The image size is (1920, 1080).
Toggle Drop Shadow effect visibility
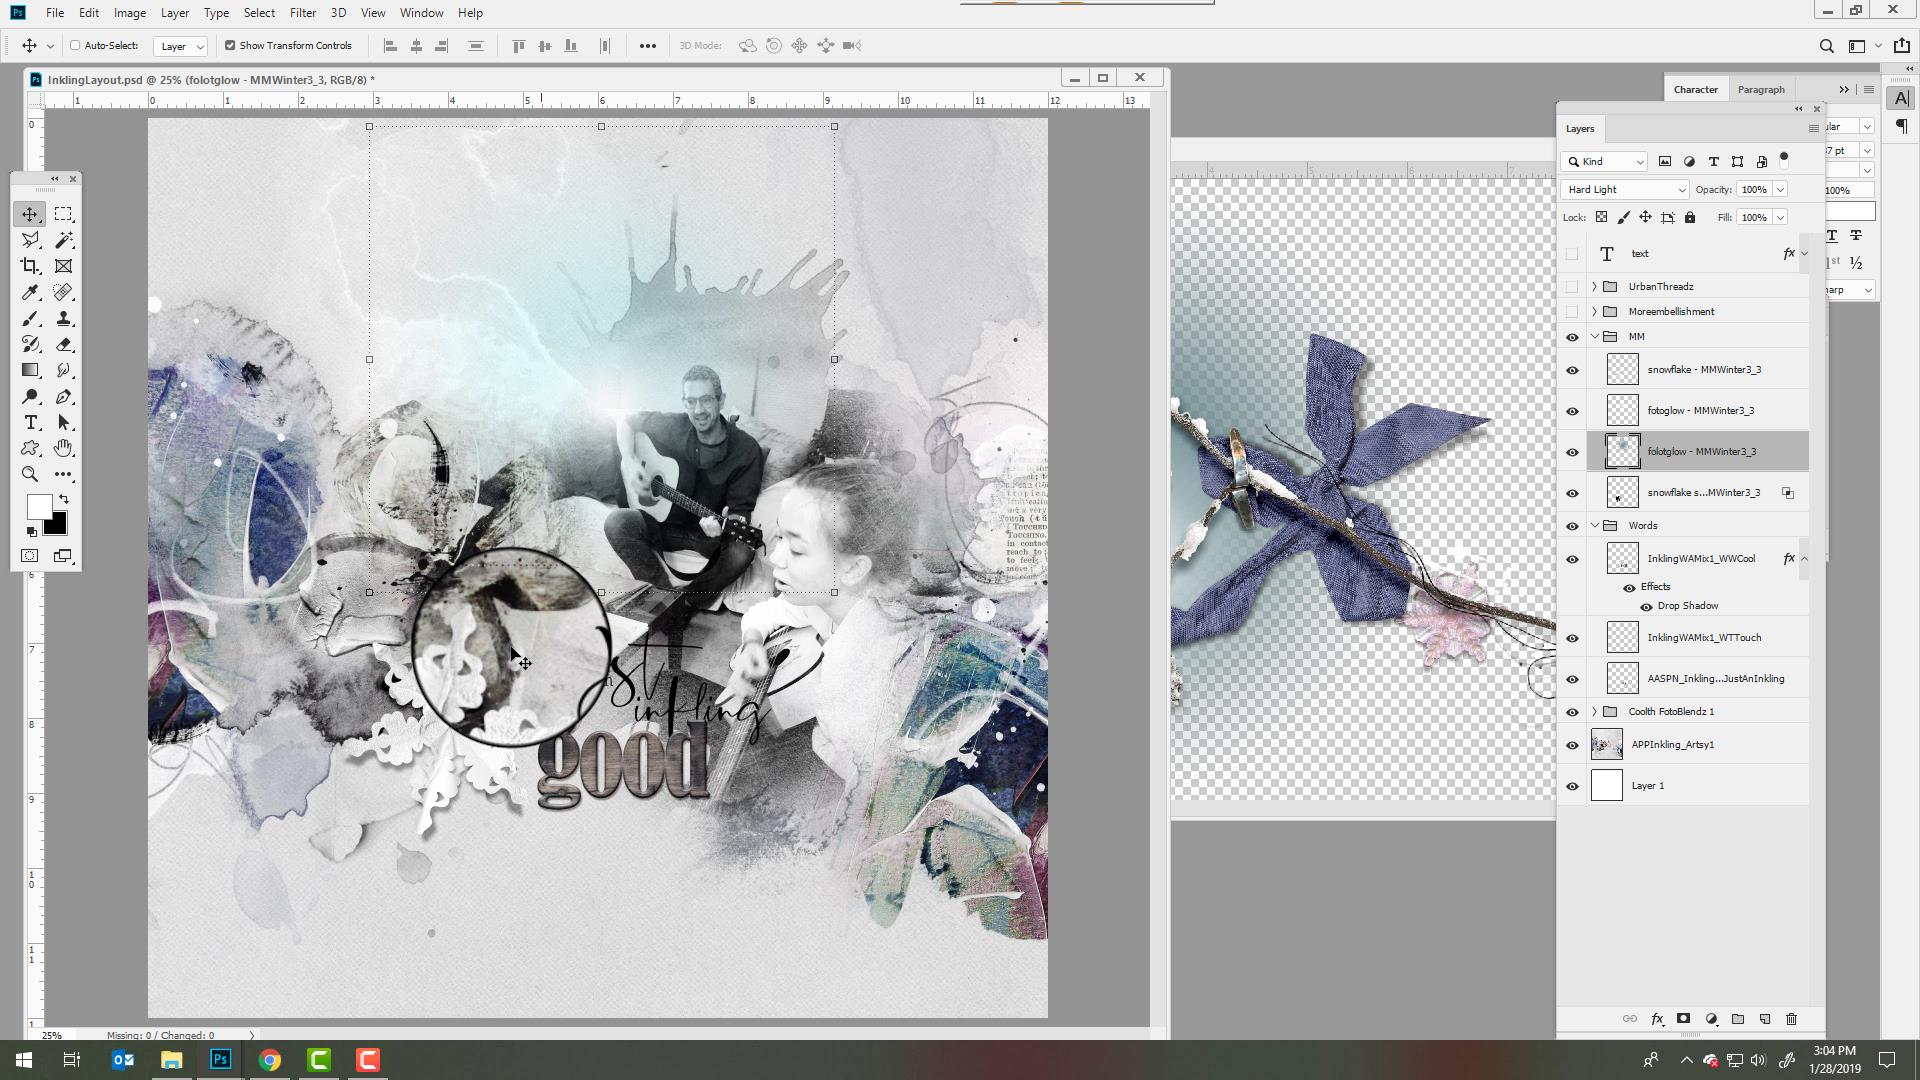tap(1646, 606)
